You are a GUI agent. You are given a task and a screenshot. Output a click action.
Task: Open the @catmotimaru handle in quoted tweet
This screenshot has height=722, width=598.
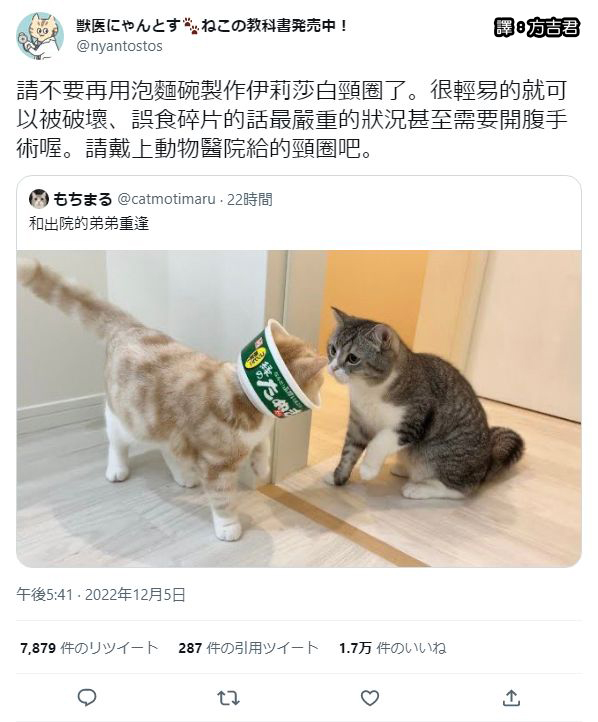pyautogui.click(x=167, y=199)
